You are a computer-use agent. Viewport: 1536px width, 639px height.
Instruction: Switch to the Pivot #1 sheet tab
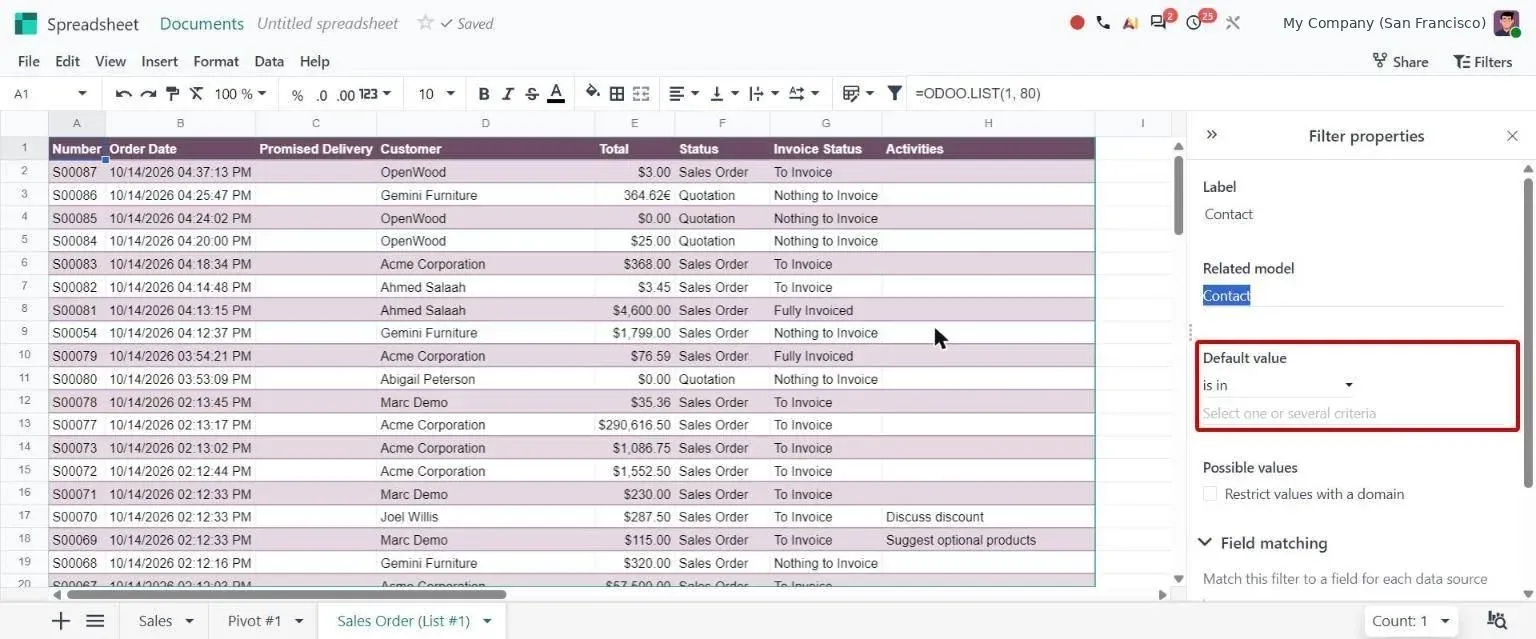point(254,621)
